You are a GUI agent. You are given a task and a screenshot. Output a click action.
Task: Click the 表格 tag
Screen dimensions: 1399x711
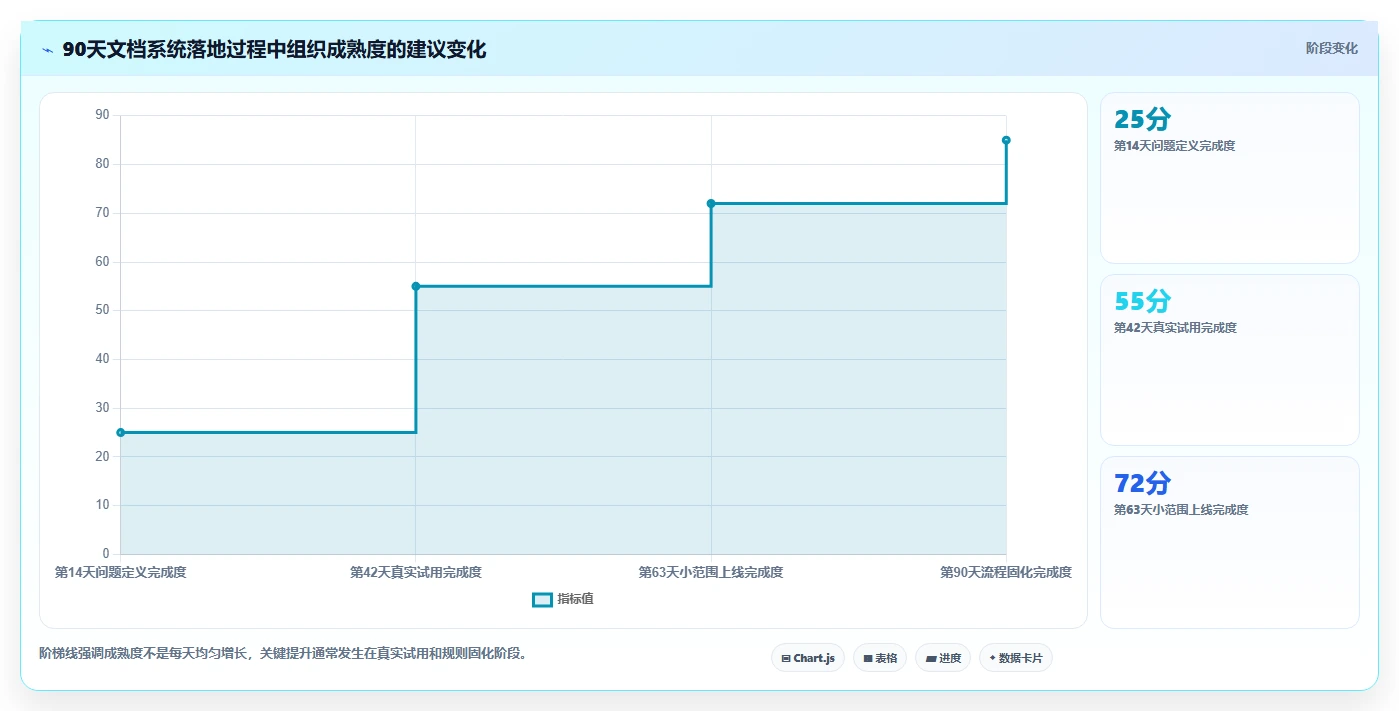[880, 658]
